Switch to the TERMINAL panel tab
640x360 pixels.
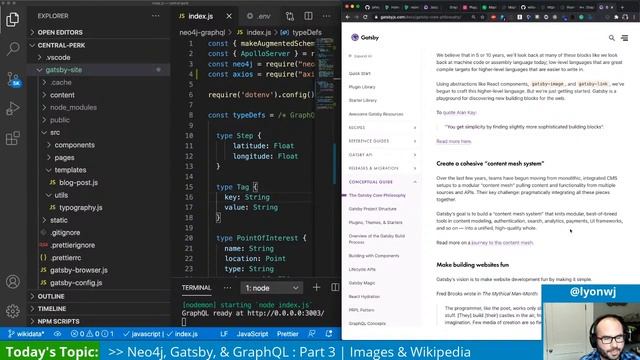[196, 288]
